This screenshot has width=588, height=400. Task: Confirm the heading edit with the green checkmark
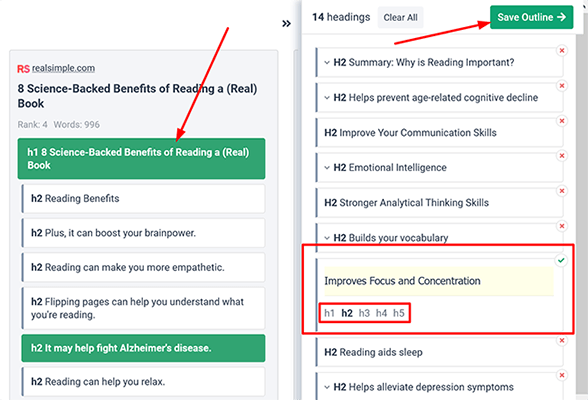[561, 260]
